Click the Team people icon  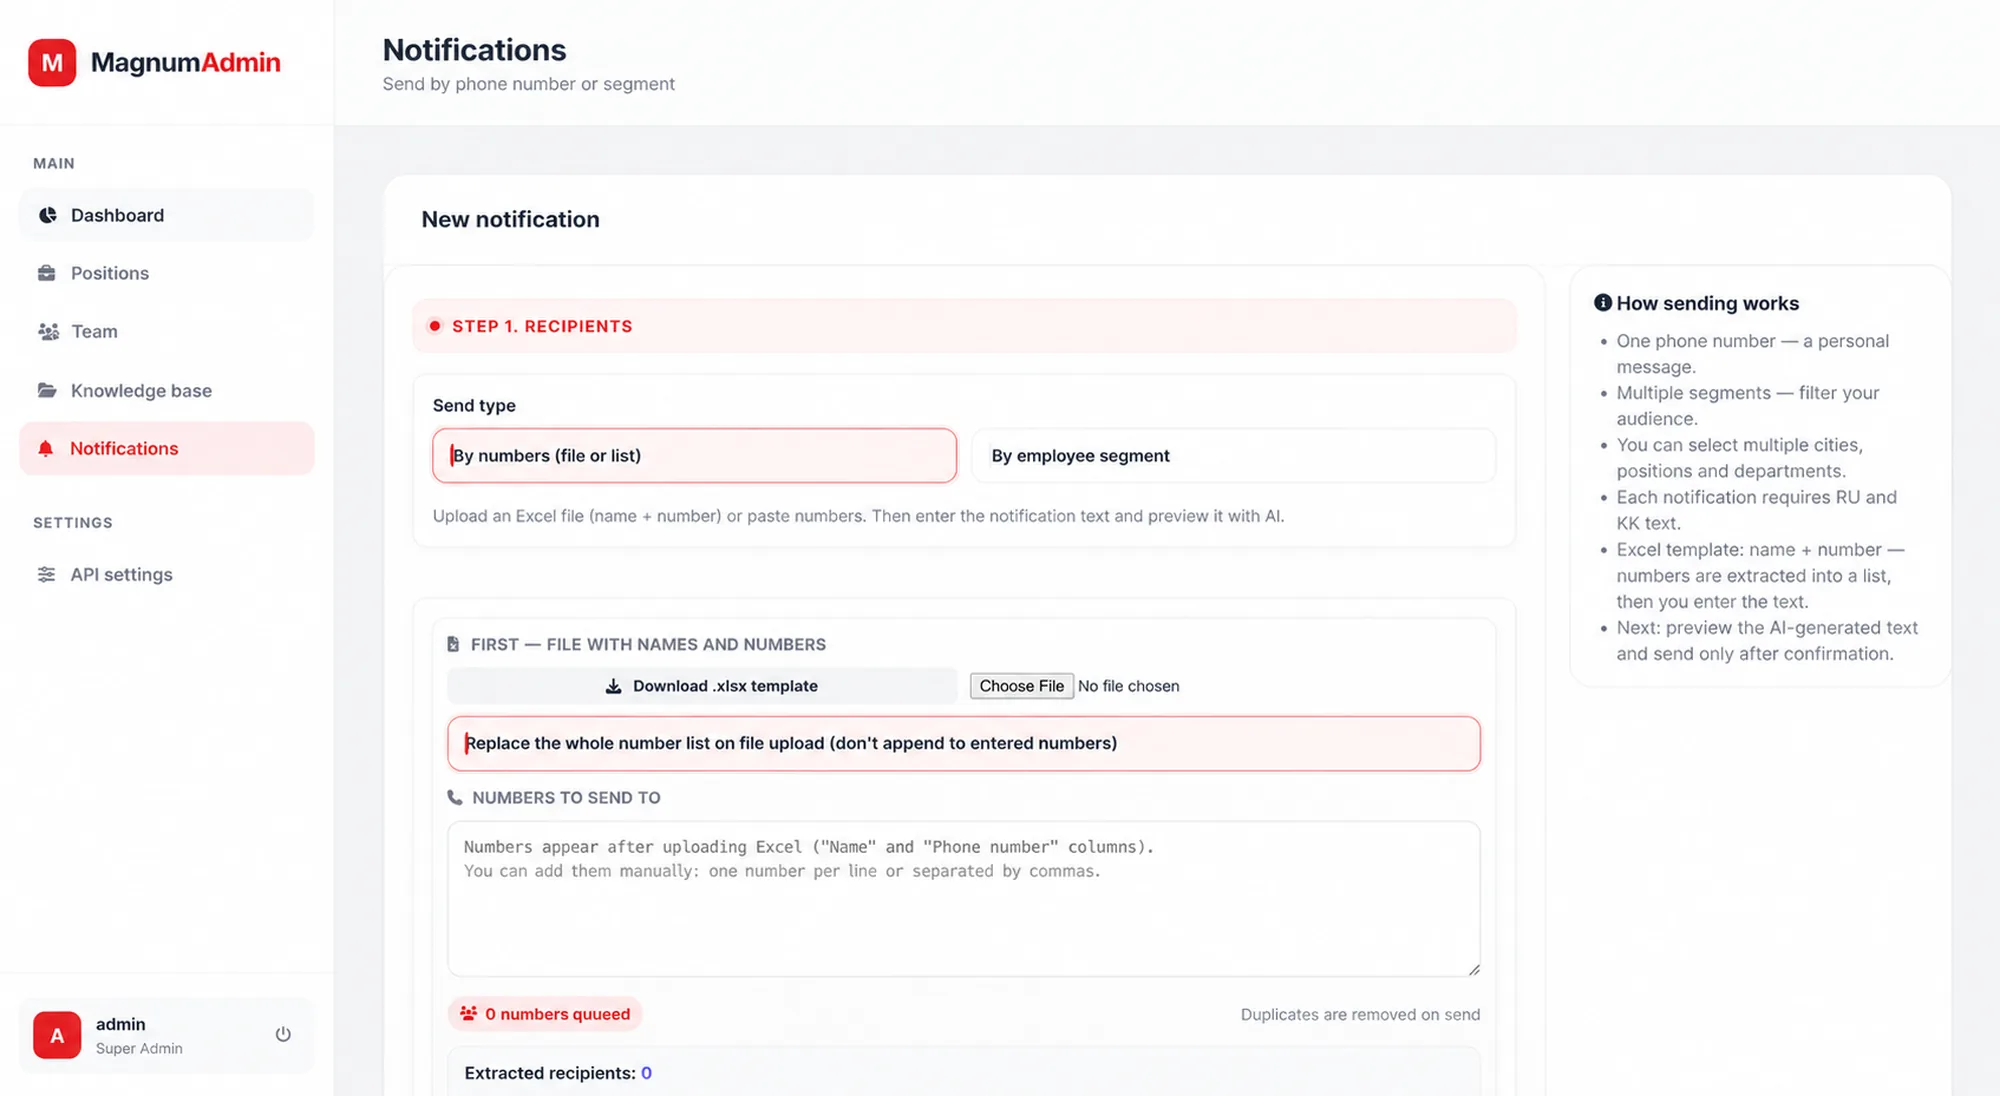[48, 331]
